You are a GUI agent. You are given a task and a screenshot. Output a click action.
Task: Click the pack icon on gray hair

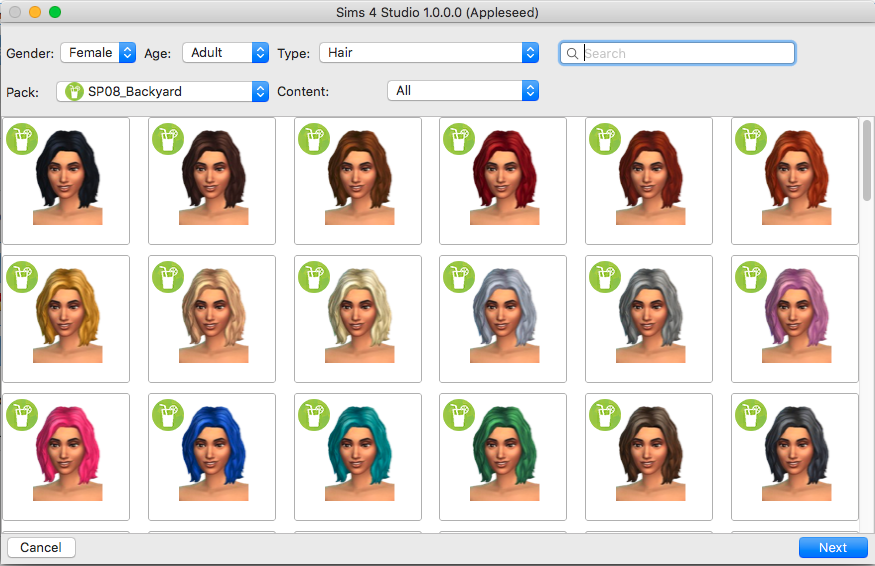[605, 277]
